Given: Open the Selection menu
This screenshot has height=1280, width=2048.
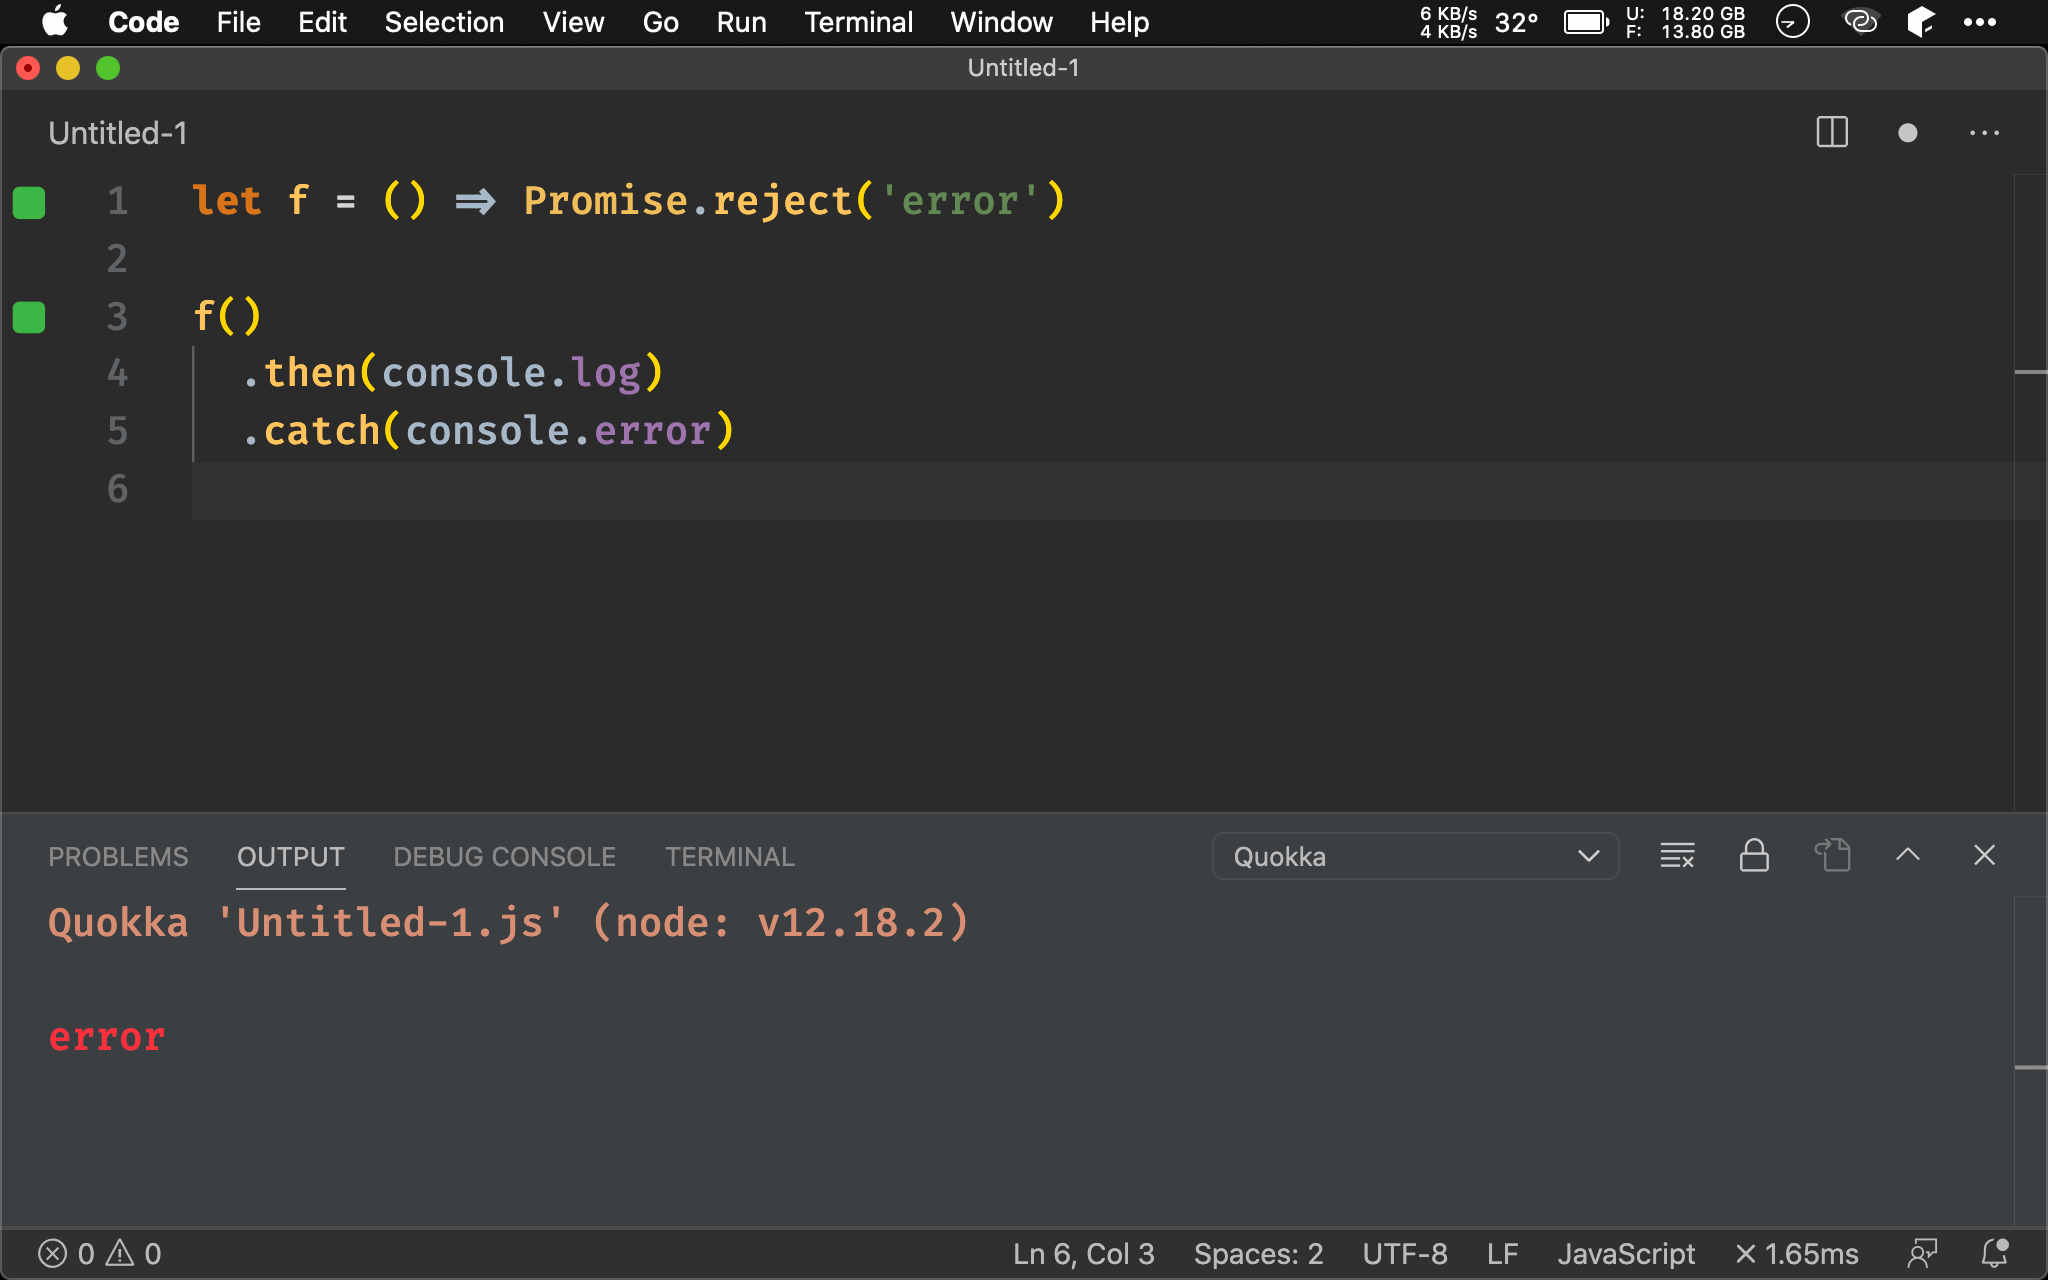Looking at the screenshot, I should click(x=444, y=22).
